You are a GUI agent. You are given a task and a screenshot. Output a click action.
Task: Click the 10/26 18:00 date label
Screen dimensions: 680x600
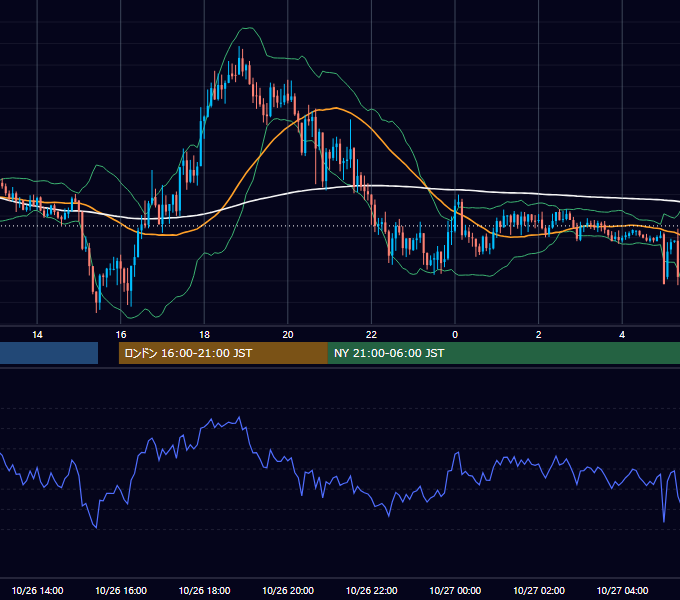pyautogui.click(x=204, y=590)
